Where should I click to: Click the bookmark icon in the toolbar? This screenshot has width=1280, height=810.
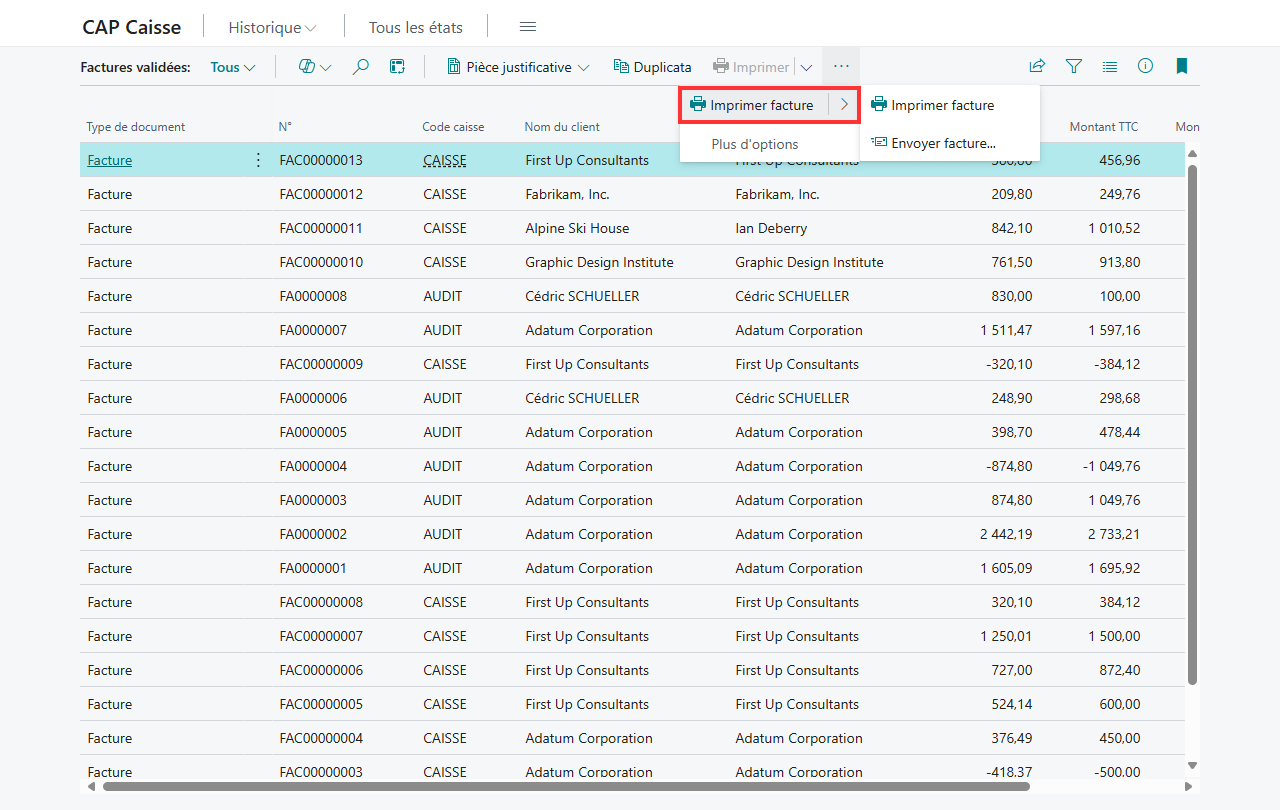tap(1181, 67)
